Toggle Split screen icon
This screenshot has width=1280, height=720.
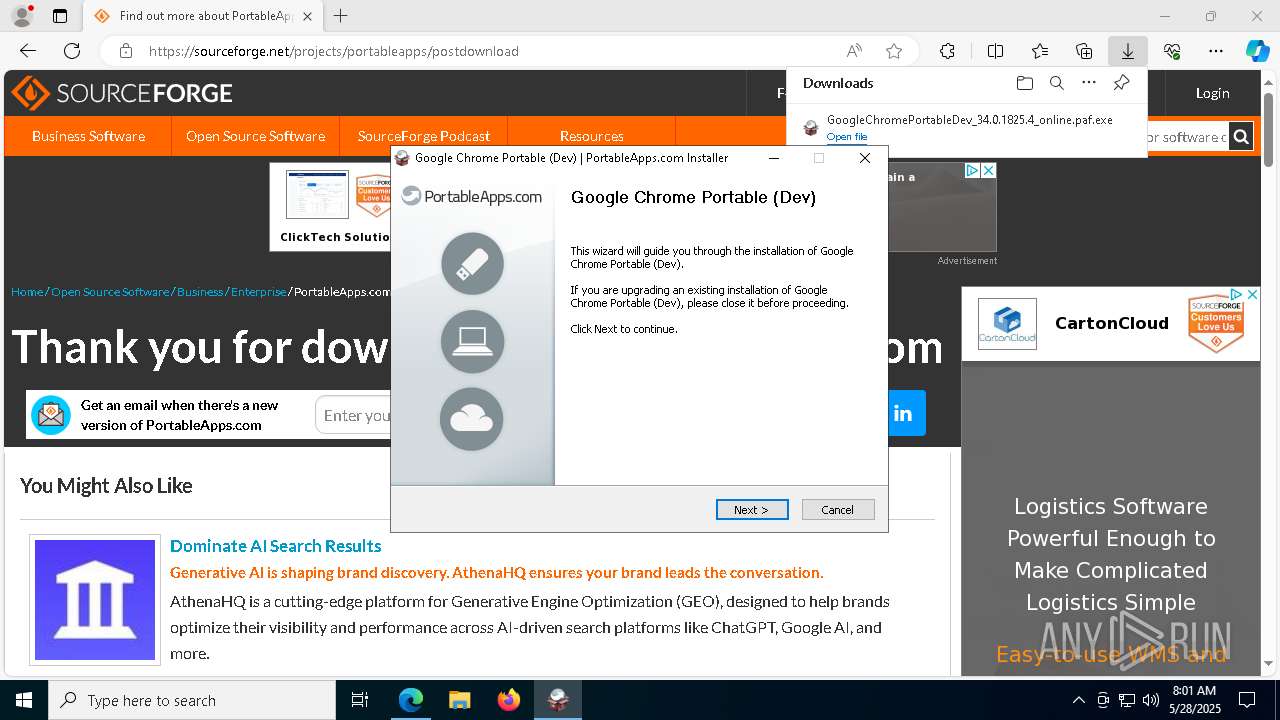click(995, 51)
